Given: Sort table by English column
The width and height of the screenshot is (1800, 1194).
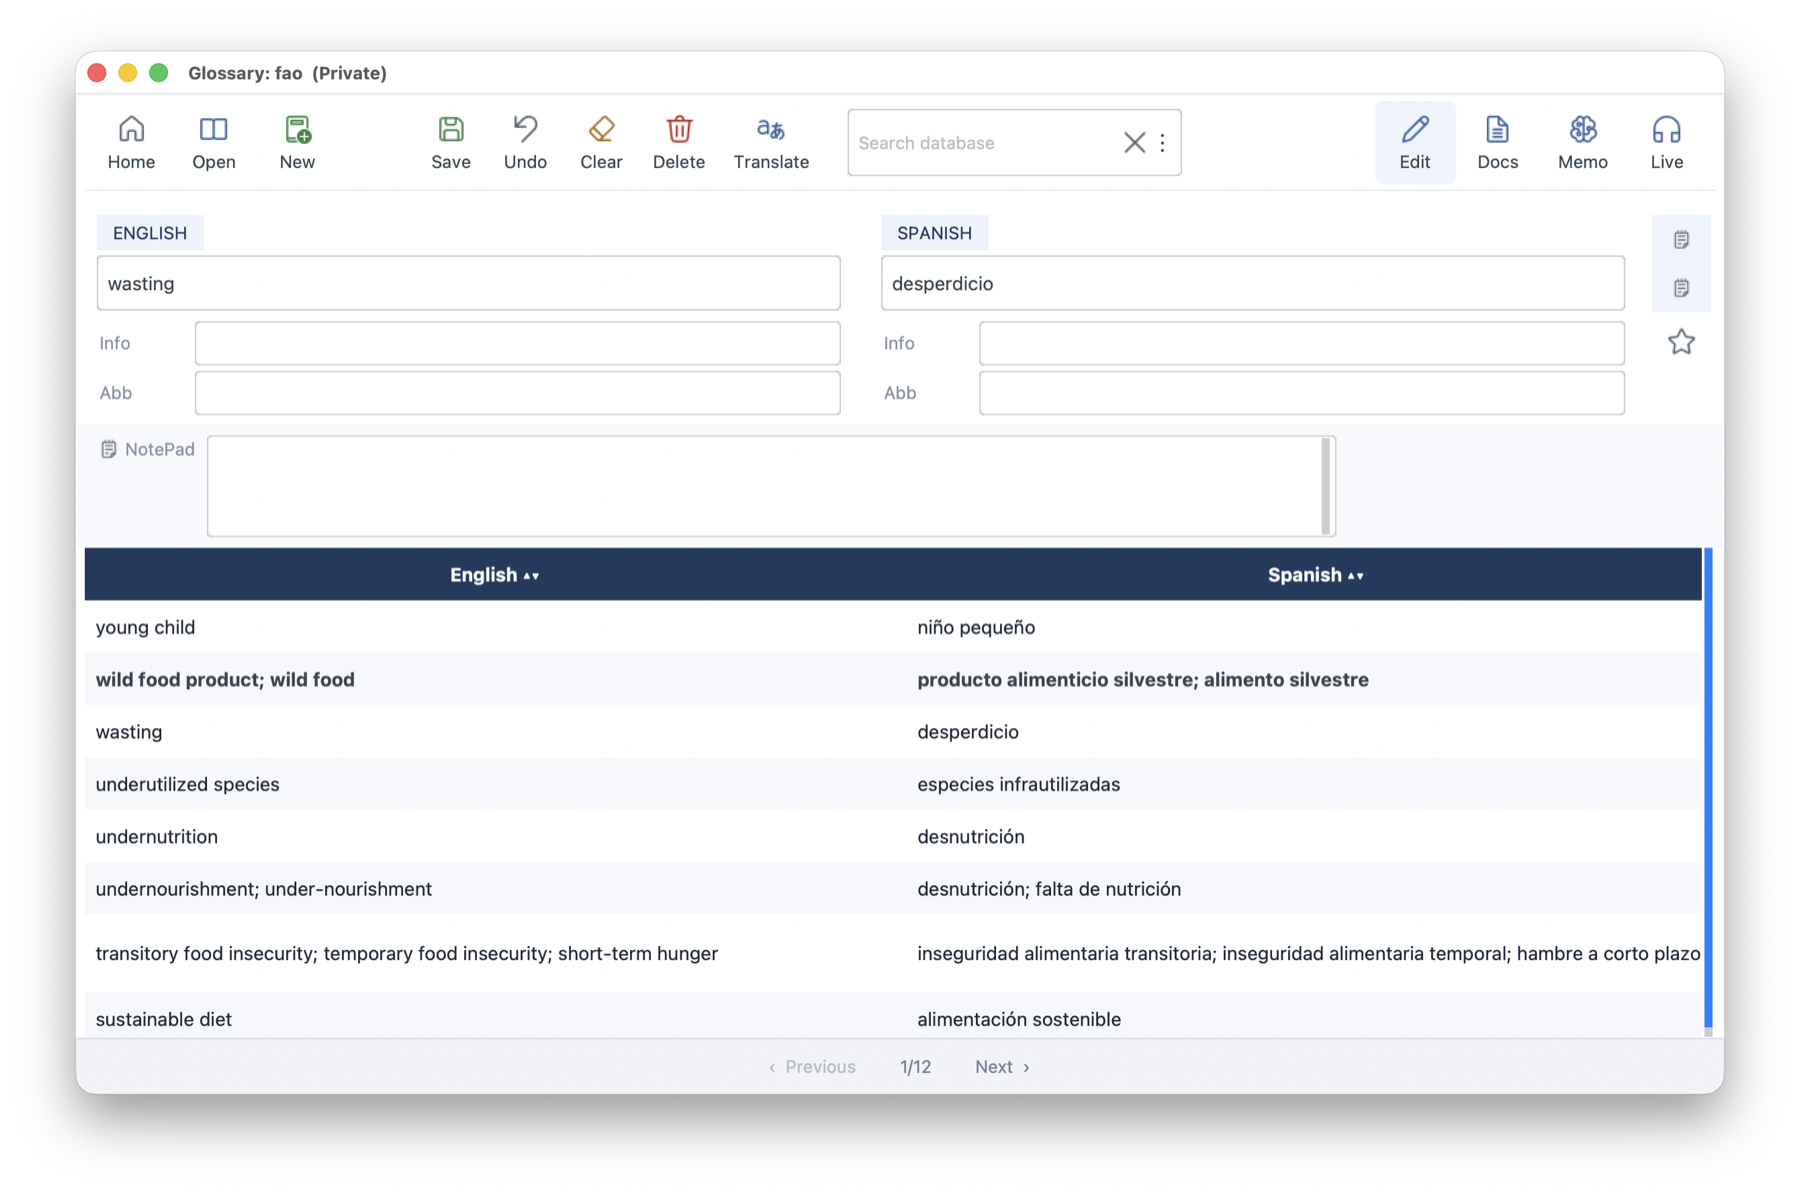Looking at the screenshot, I should pyautogui.click(x=494, y=575).
